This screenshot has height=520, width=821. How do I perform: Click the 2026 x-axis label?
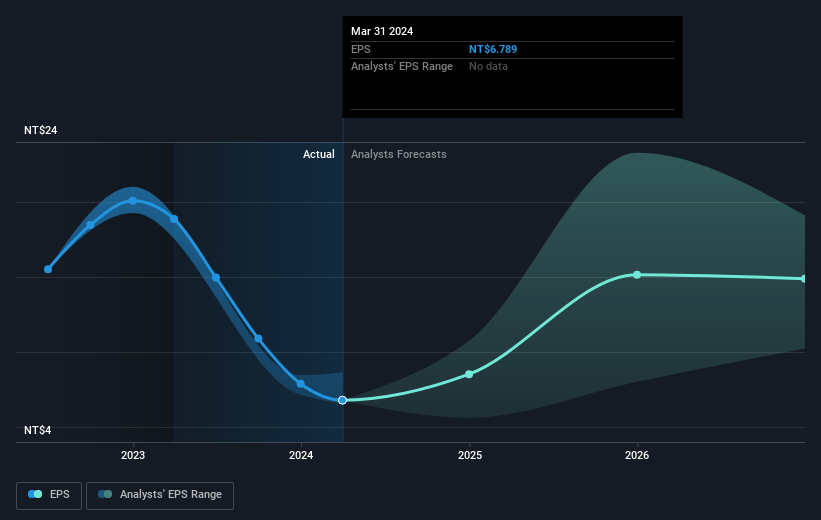[637, 455]
